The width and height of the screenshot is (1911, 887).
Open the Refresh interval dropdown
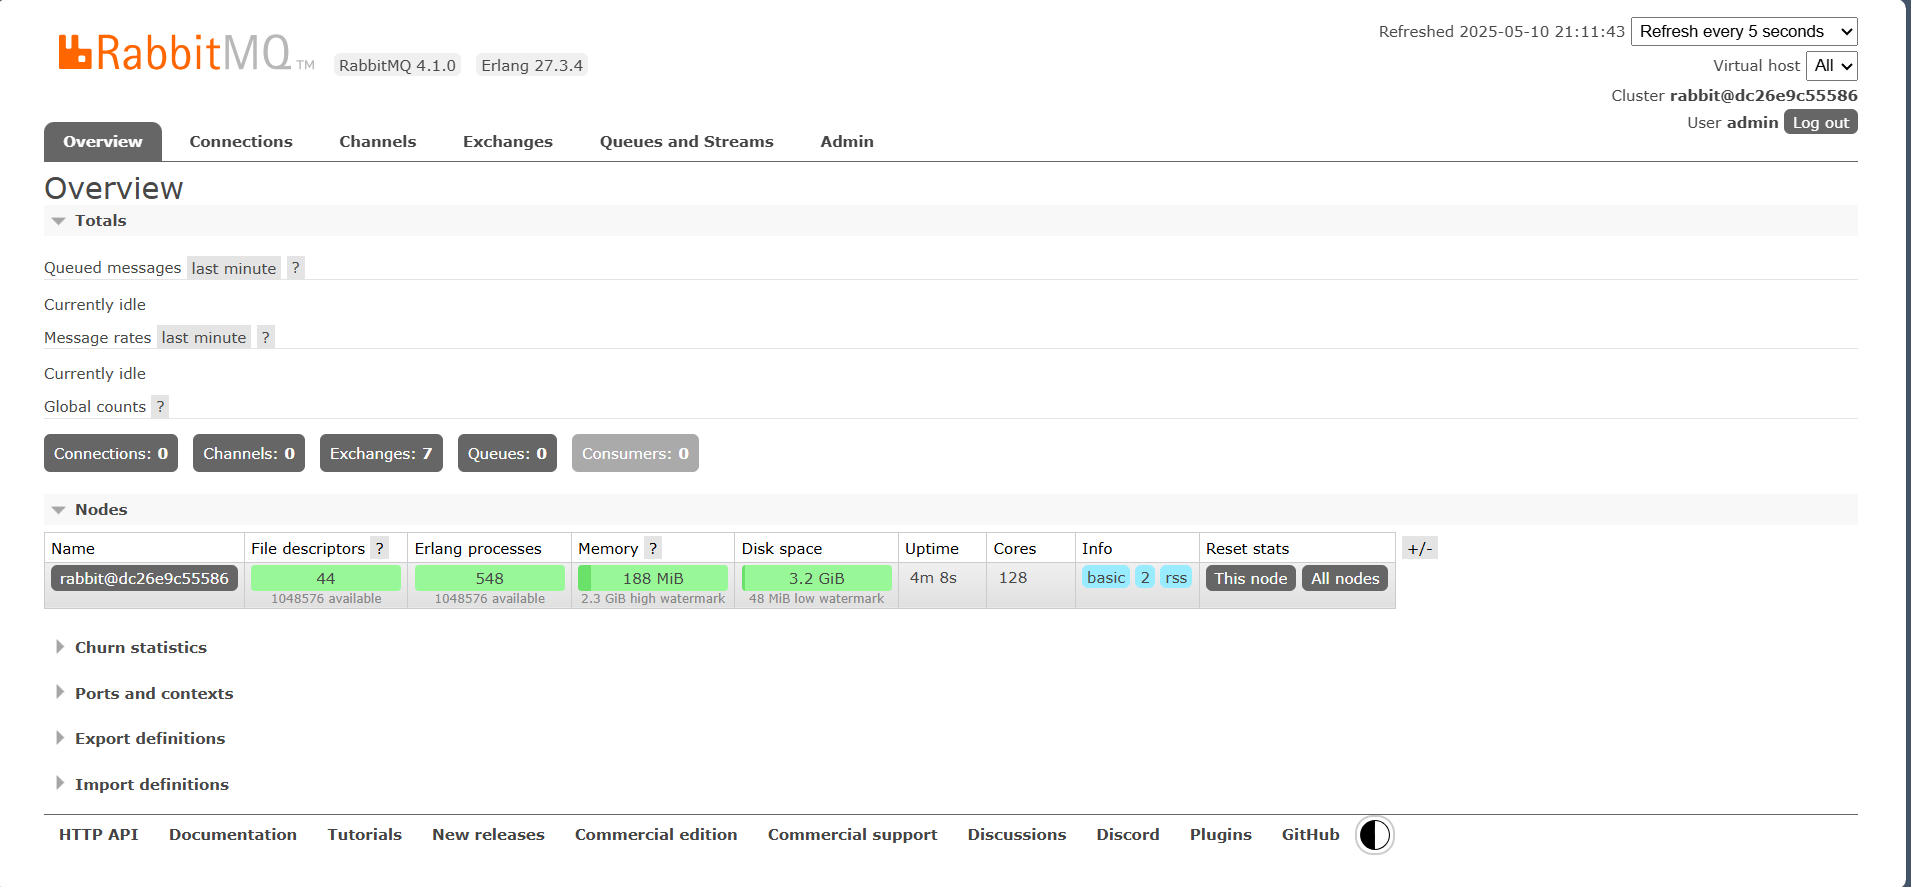(x=1743, y=32)
